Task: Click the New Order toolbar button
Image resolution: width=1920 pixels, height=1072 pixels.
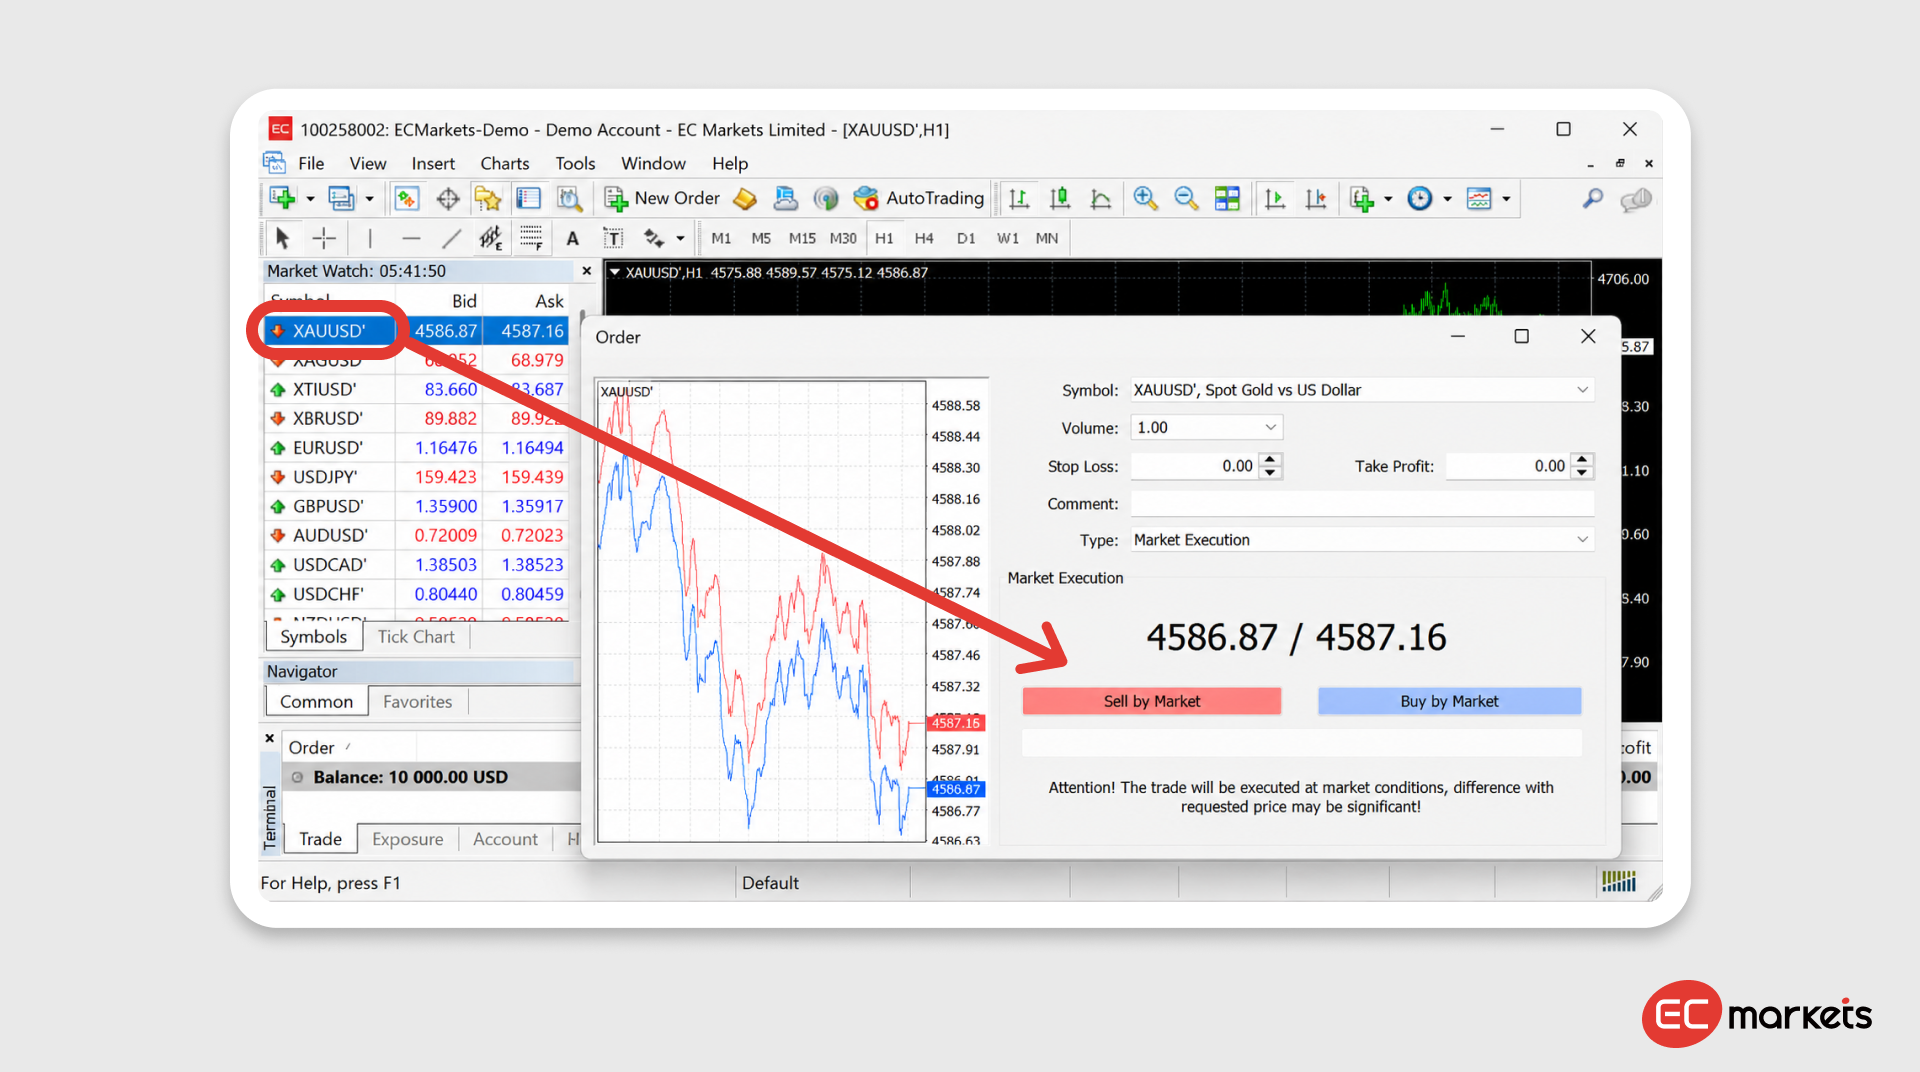Action: click(661, 198)
